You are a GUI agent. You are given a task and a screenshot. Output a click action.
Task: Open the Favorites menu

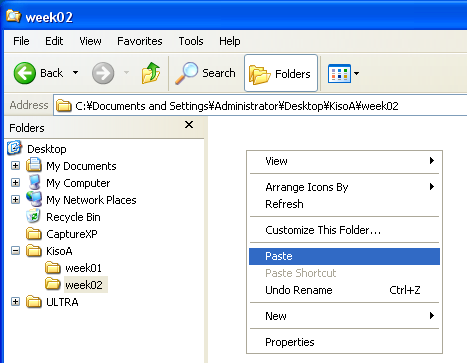pos(140,41)
